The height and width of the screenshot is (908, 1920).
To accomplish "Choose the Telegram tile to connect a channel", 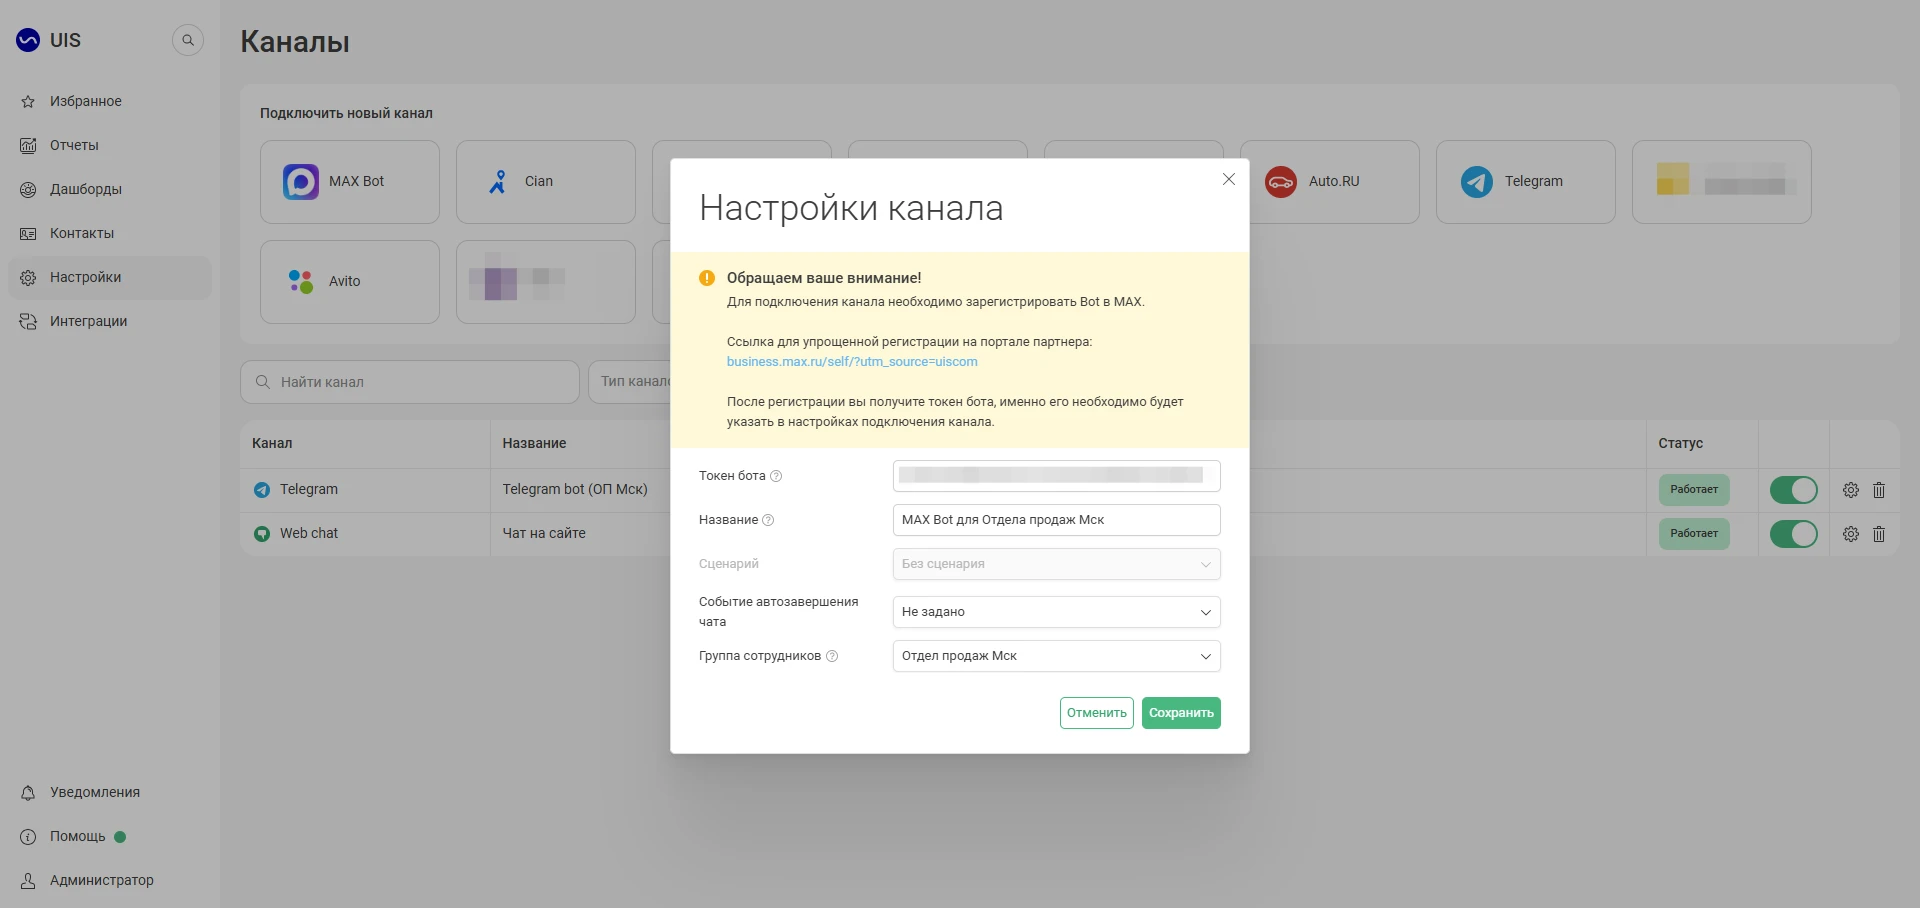I will 1525,182.
